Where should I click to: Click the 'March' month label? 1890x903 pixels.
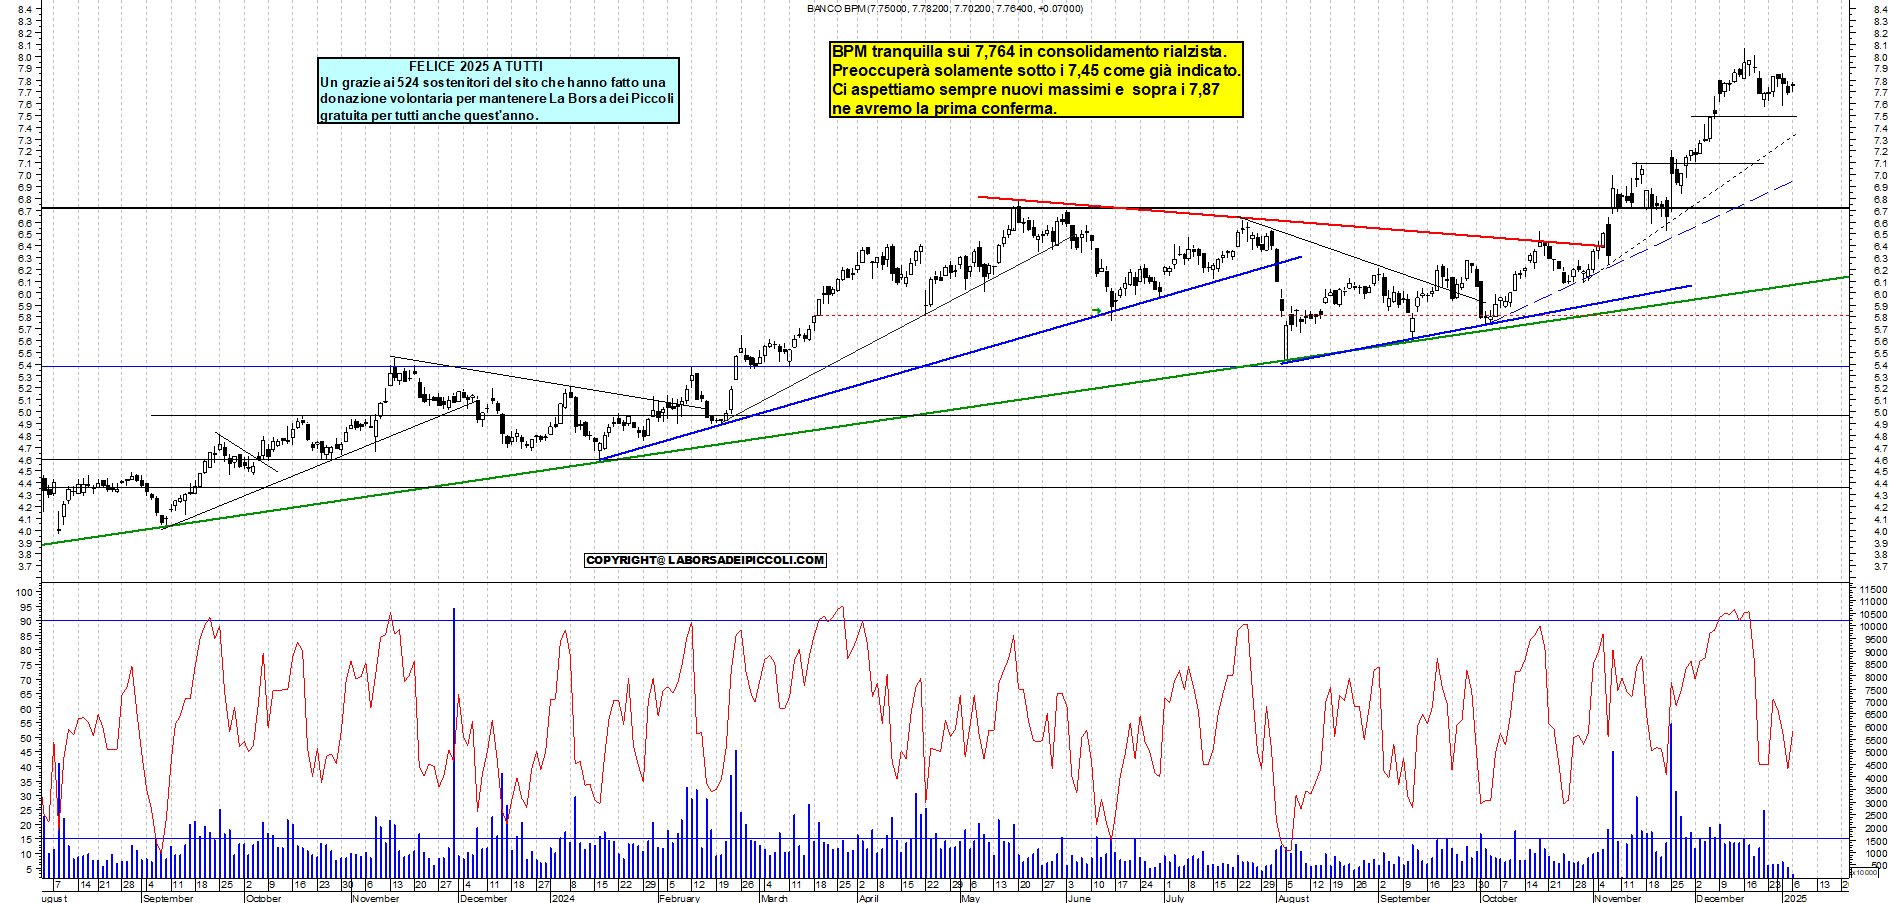coord(774,898)
